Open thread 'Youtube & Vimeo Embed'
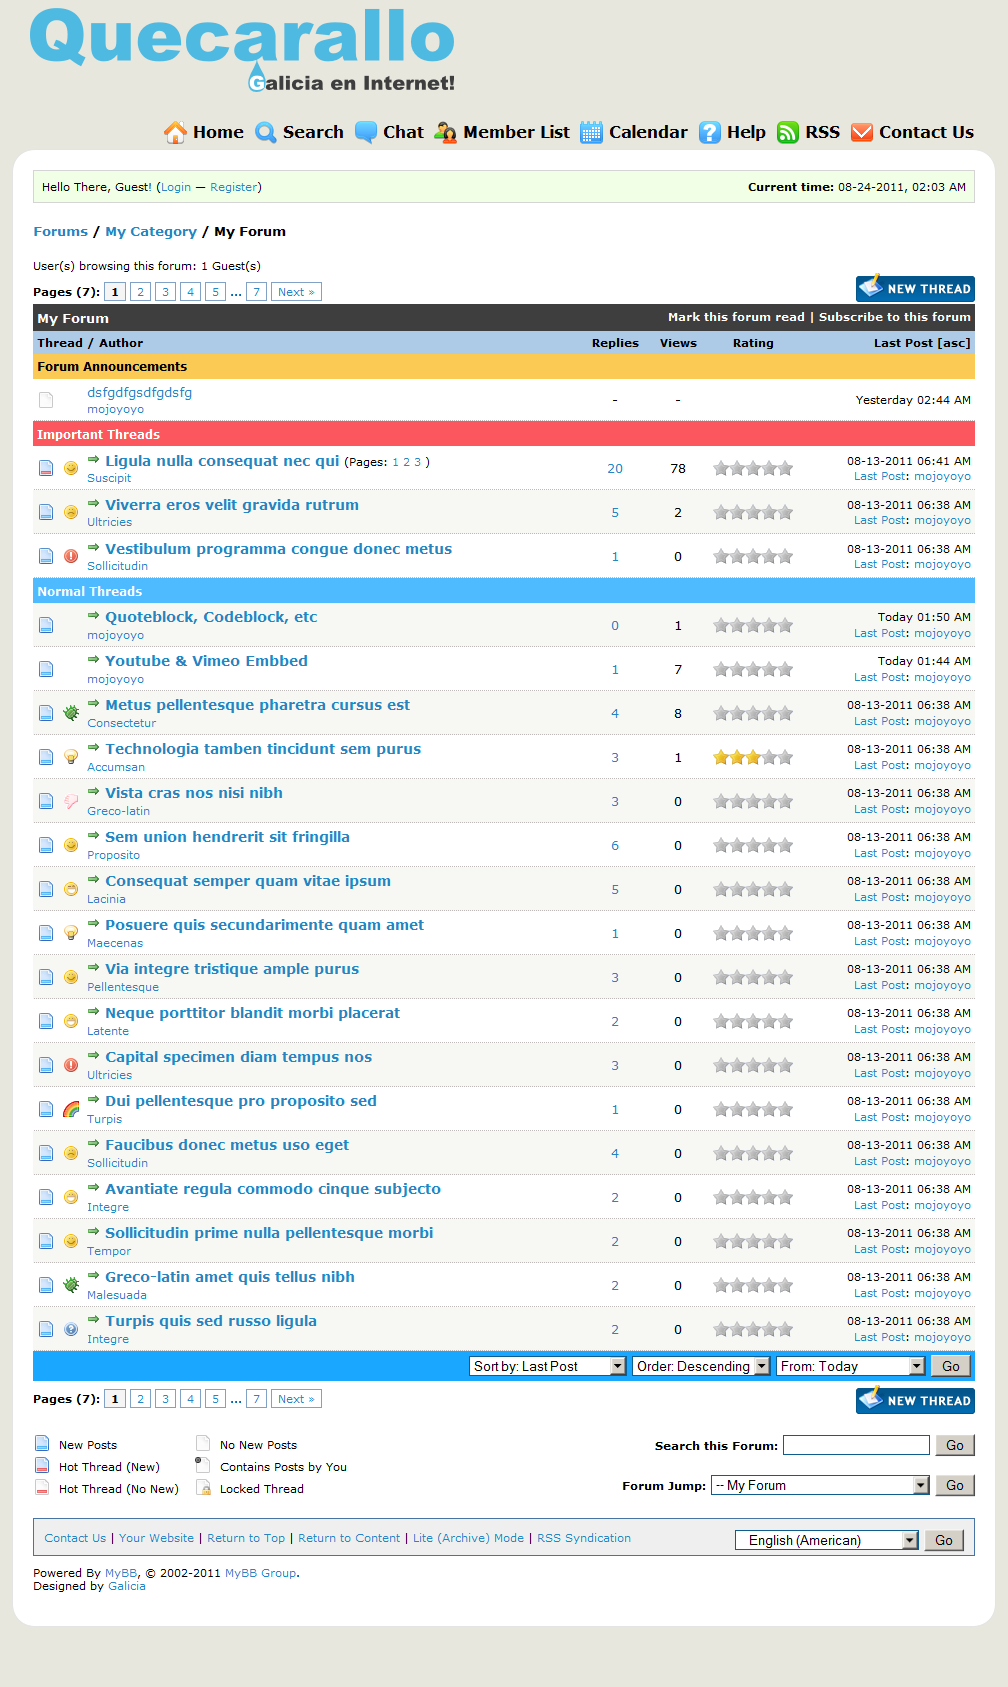 [206, 661]
